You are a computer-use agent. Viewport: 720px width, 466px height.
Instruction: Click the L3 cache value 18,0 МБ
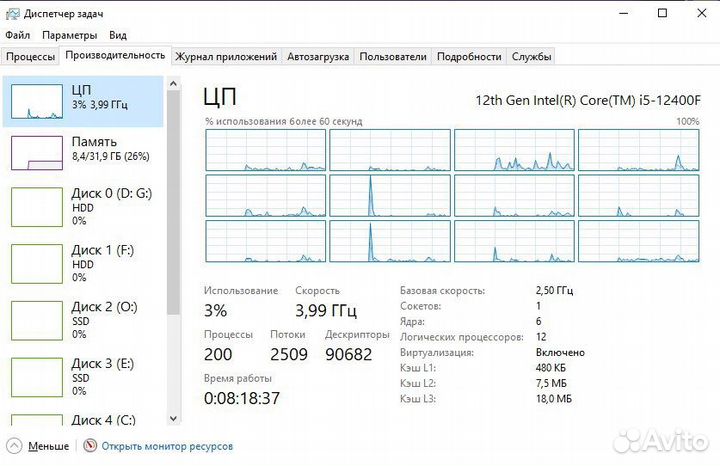click(554, 399)
